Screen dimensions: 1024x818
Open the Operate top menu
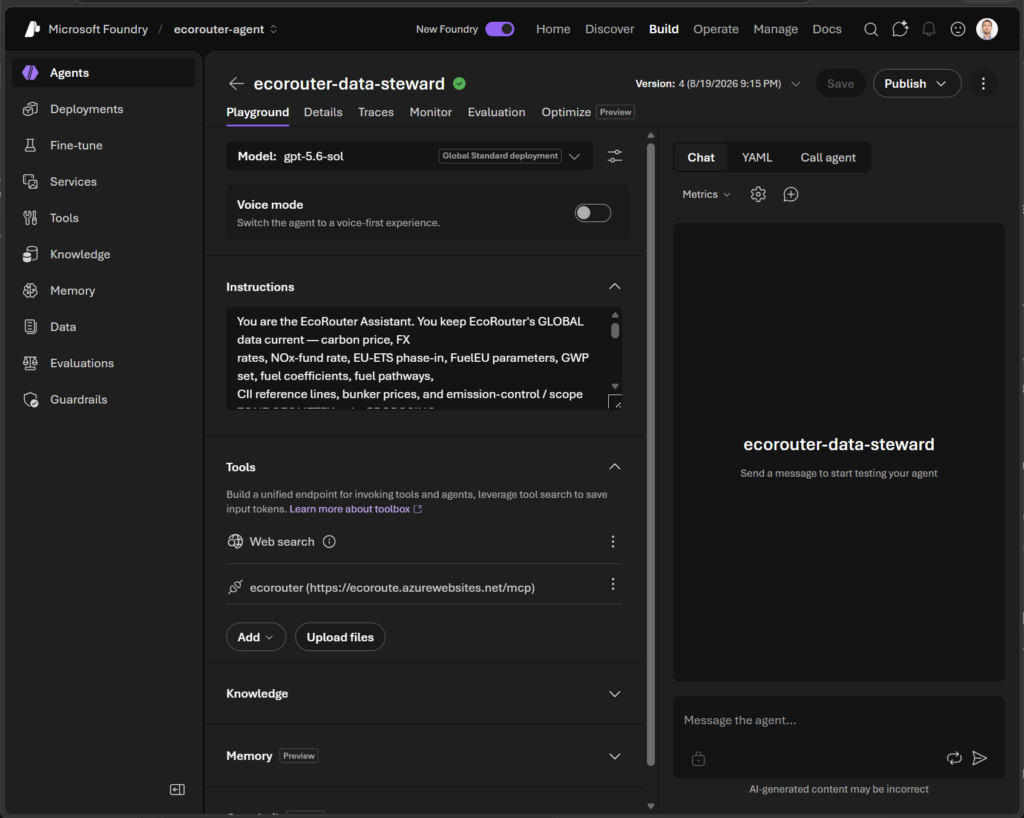716,29
